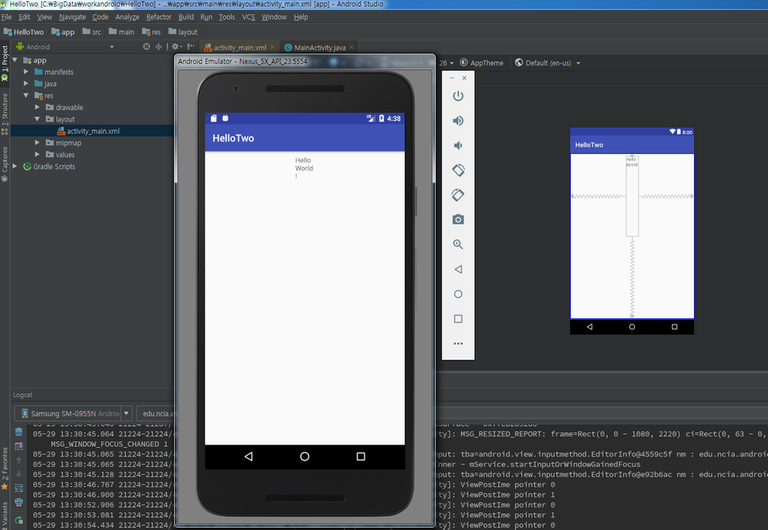Restart logcat icon
Image resolution: width=768 pixels, height=530 pixels.
point(19,520)
